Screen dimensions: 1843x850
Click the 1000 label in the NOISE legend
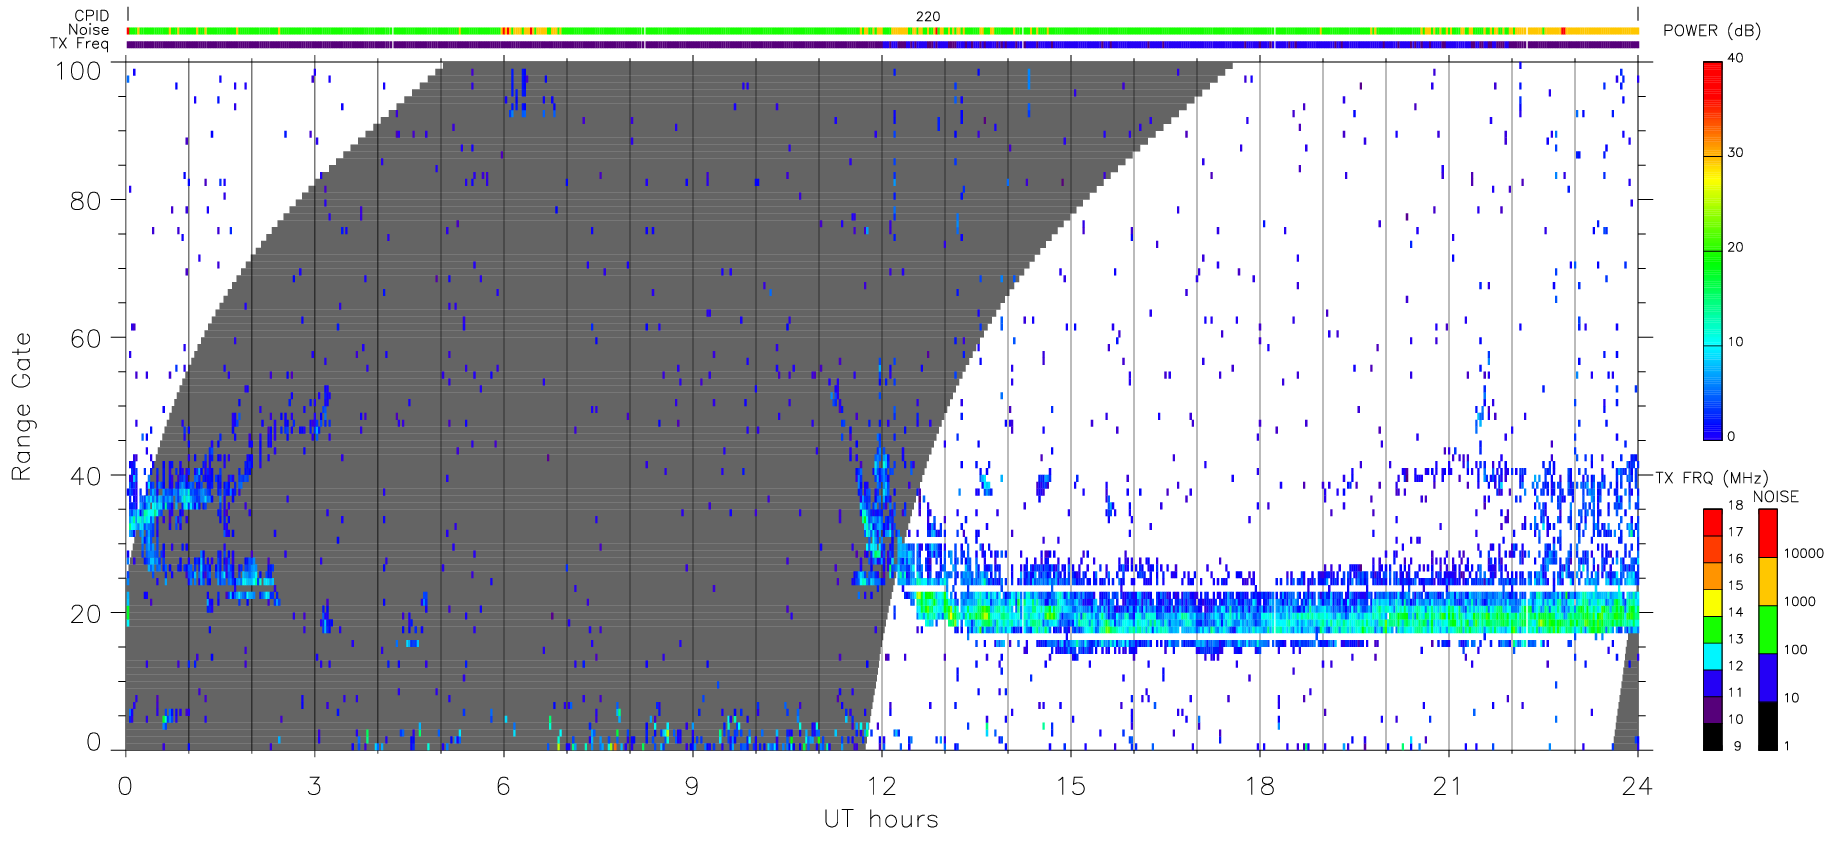coord(1800,602)
